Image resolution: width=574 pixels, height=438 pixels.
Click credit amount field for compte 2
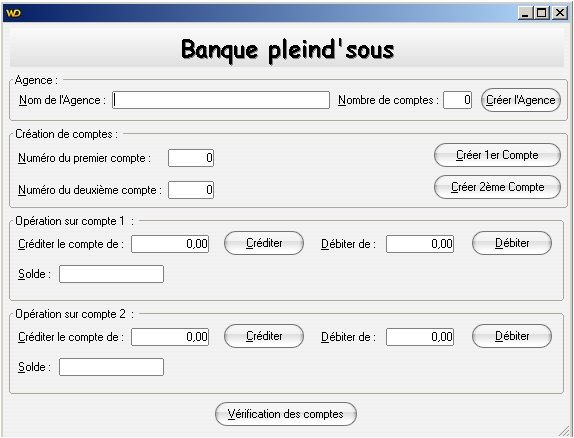[170, 337]
